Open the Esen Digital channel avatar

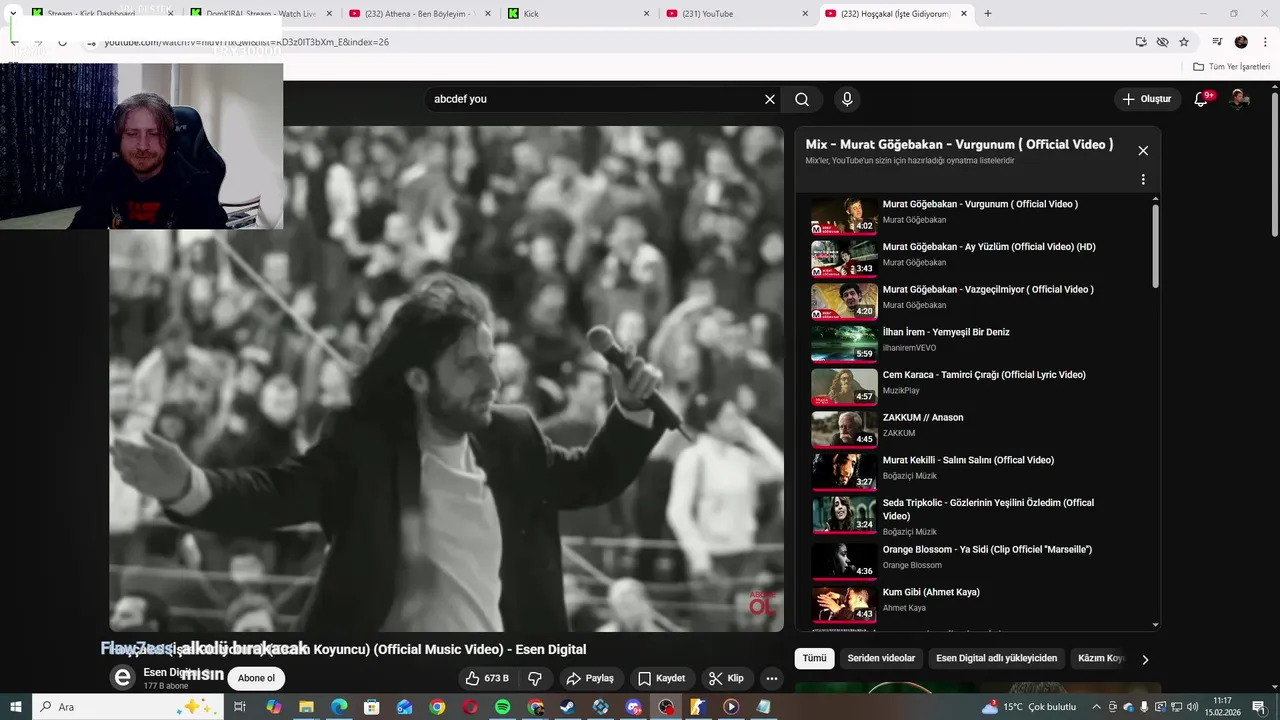(x=122, y=678)
